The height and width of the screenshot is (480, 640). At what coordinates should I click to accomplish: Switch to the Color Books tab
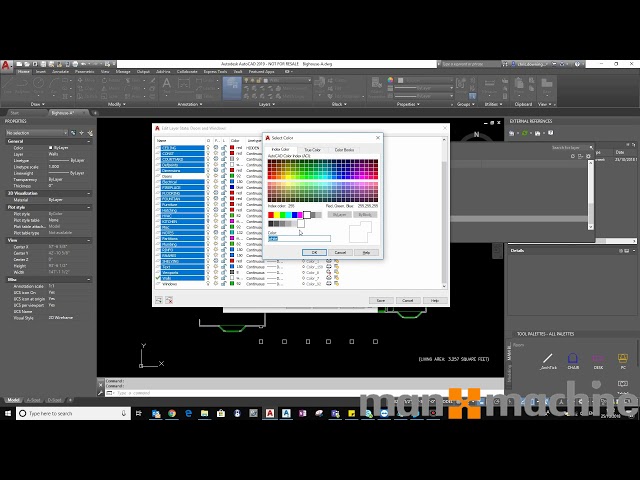click(344, 150)
